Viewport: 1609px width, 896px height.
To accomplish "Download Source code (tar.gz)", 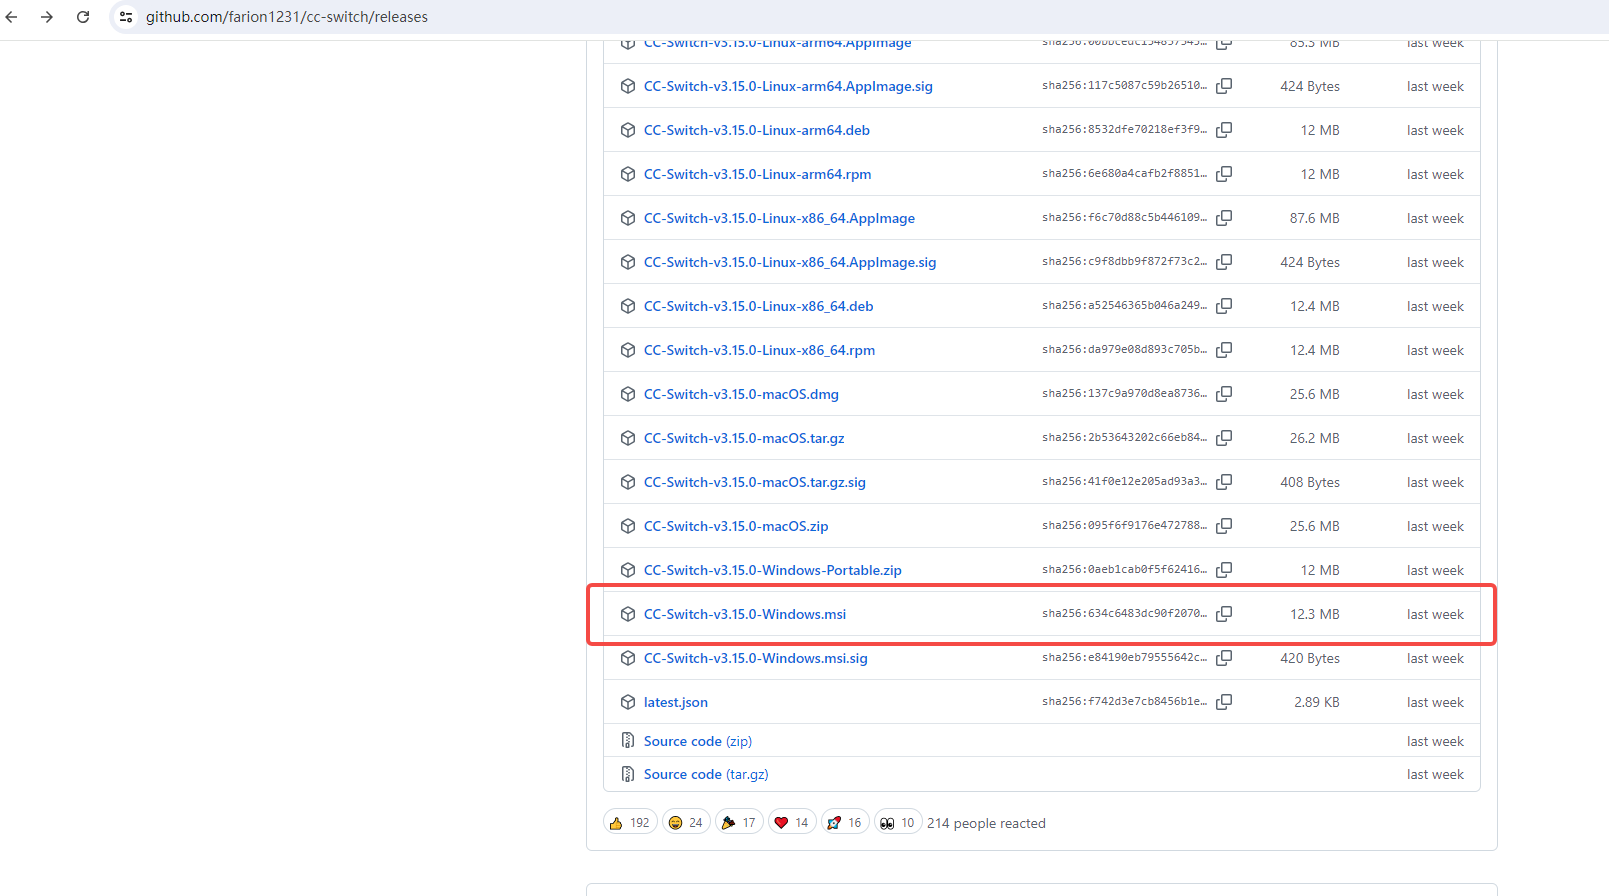I will point(706,774).
